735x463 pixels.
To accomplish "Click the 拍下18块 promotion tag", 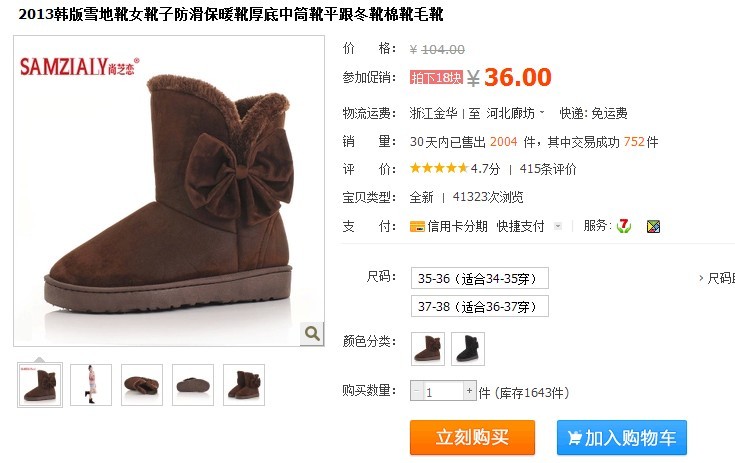I will pos(436,77).
